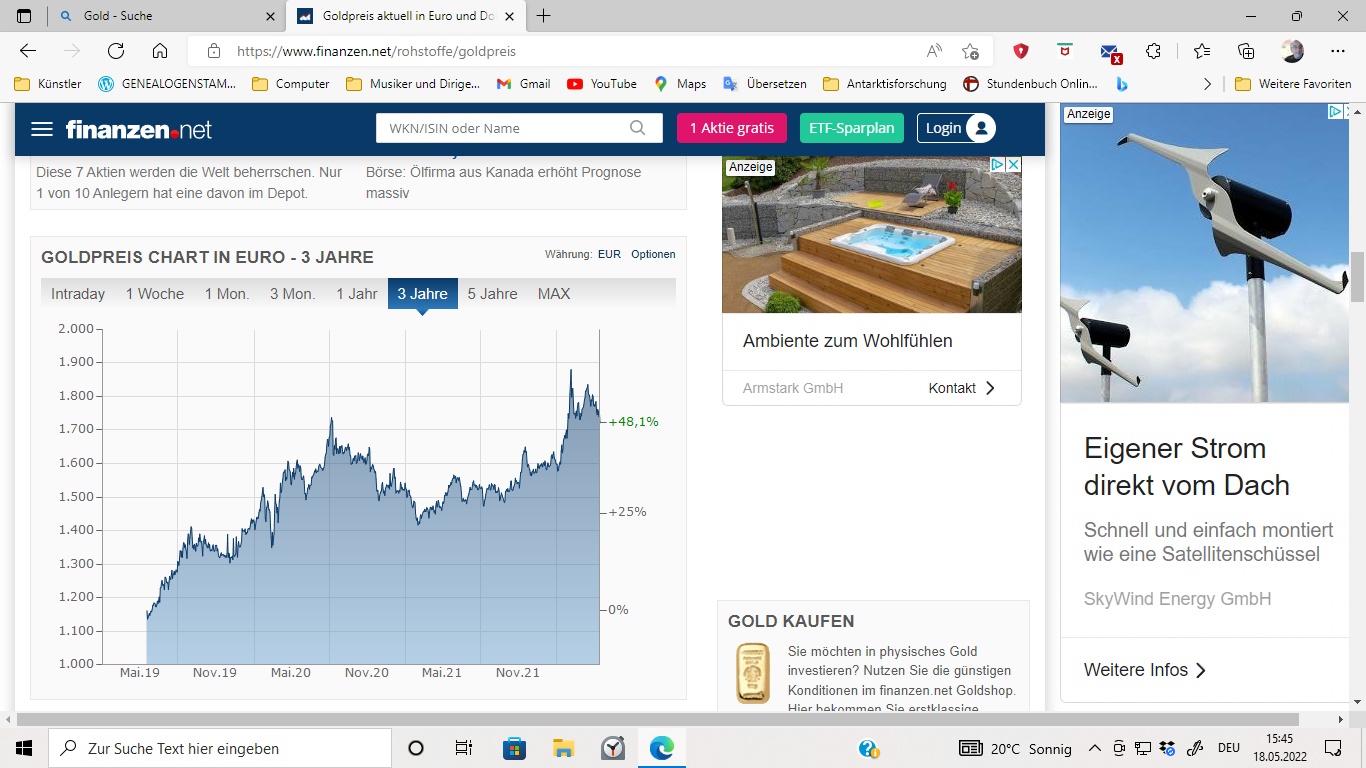Open 'Weitere Infos' in SkyWind ad
Screen dimensions: 1366x768
click(1145, 670)
